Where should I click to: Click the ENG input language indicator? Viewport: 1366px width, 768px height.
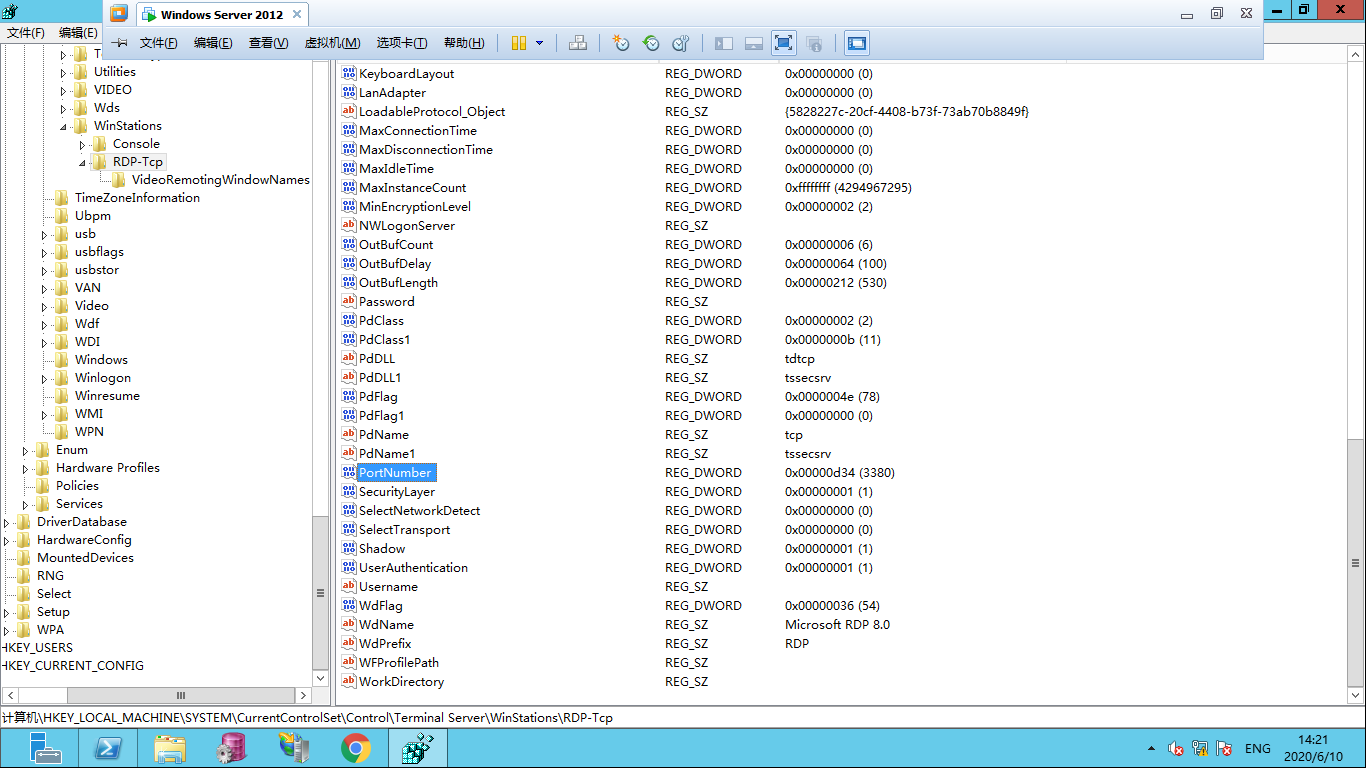point(1258,748)
